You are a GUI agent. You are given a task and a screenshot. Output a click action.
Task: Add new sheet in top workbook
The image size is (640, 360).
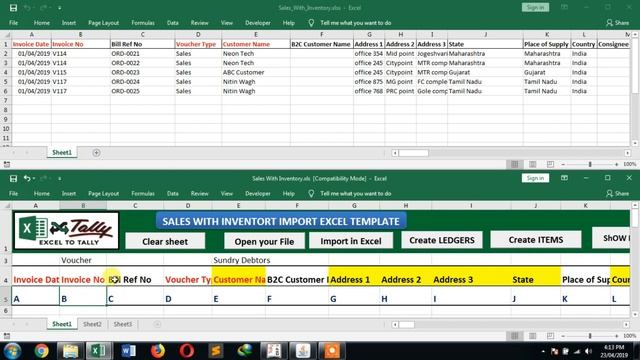(96, 153)
